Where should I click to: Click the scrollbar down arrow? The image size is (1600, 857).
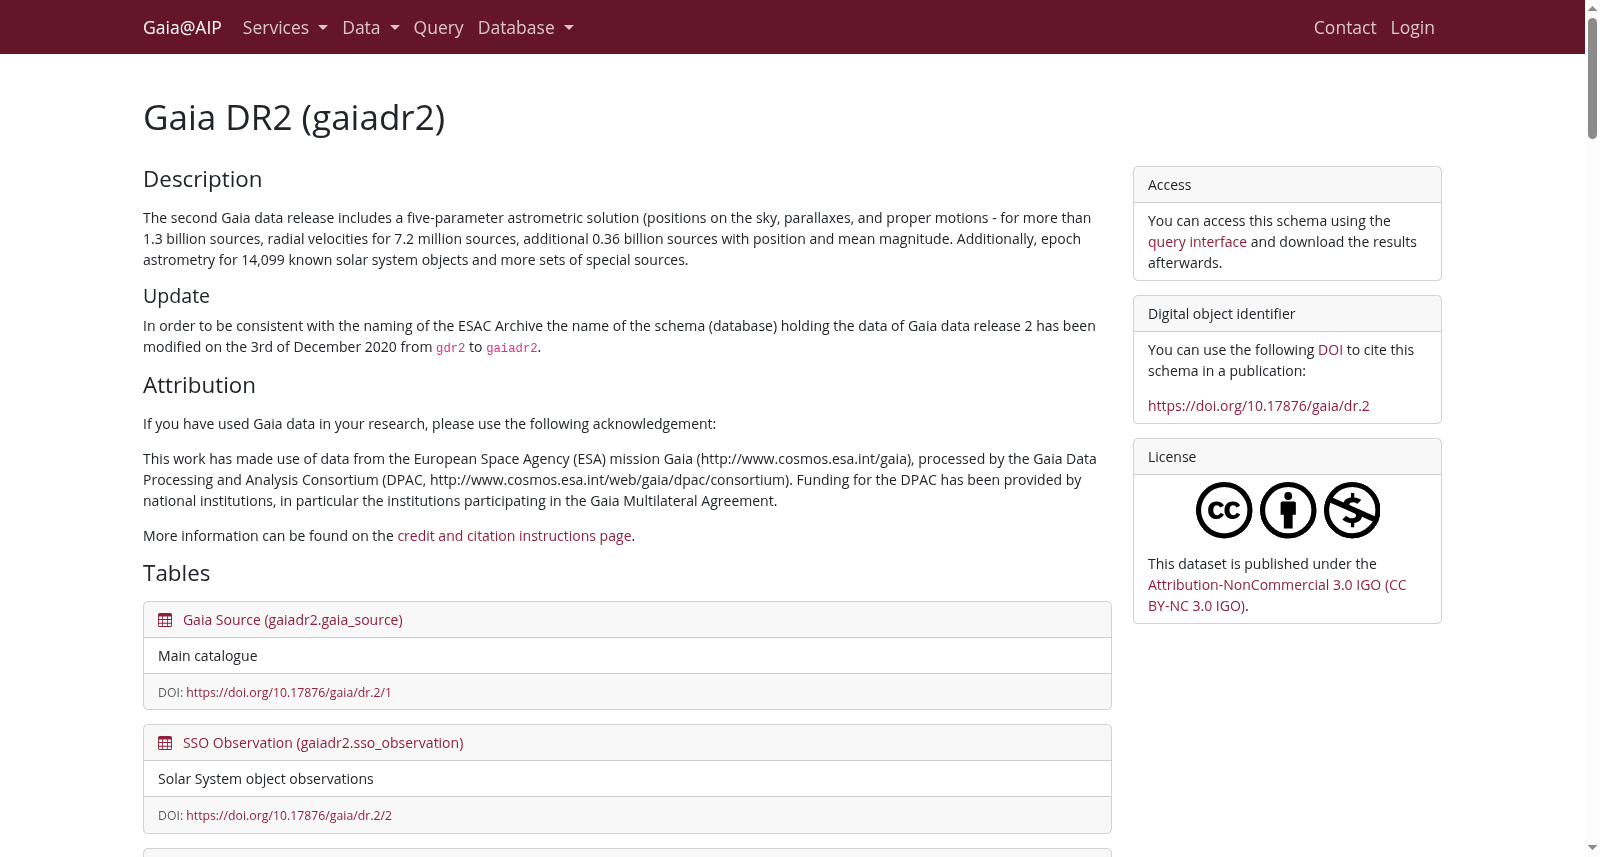click(x=1593, y=848)
